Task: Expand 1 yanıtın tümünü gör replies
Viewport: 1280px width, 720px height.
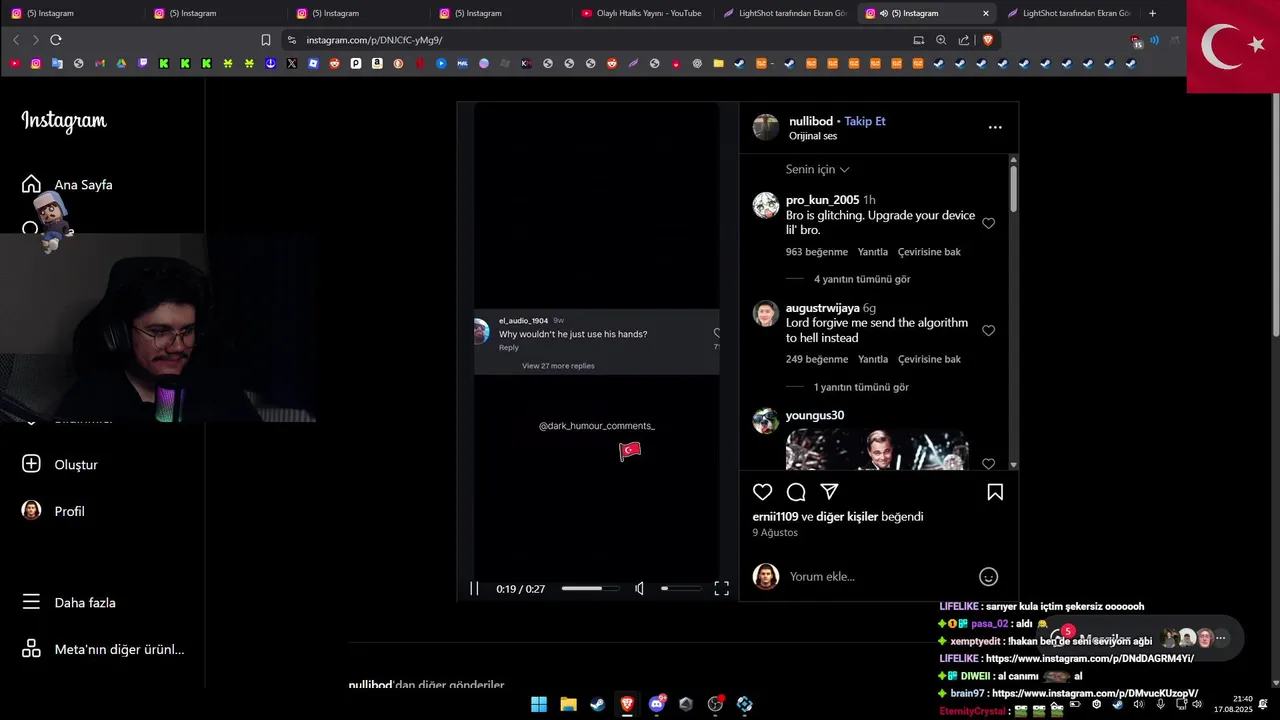Action: point(861,387)
